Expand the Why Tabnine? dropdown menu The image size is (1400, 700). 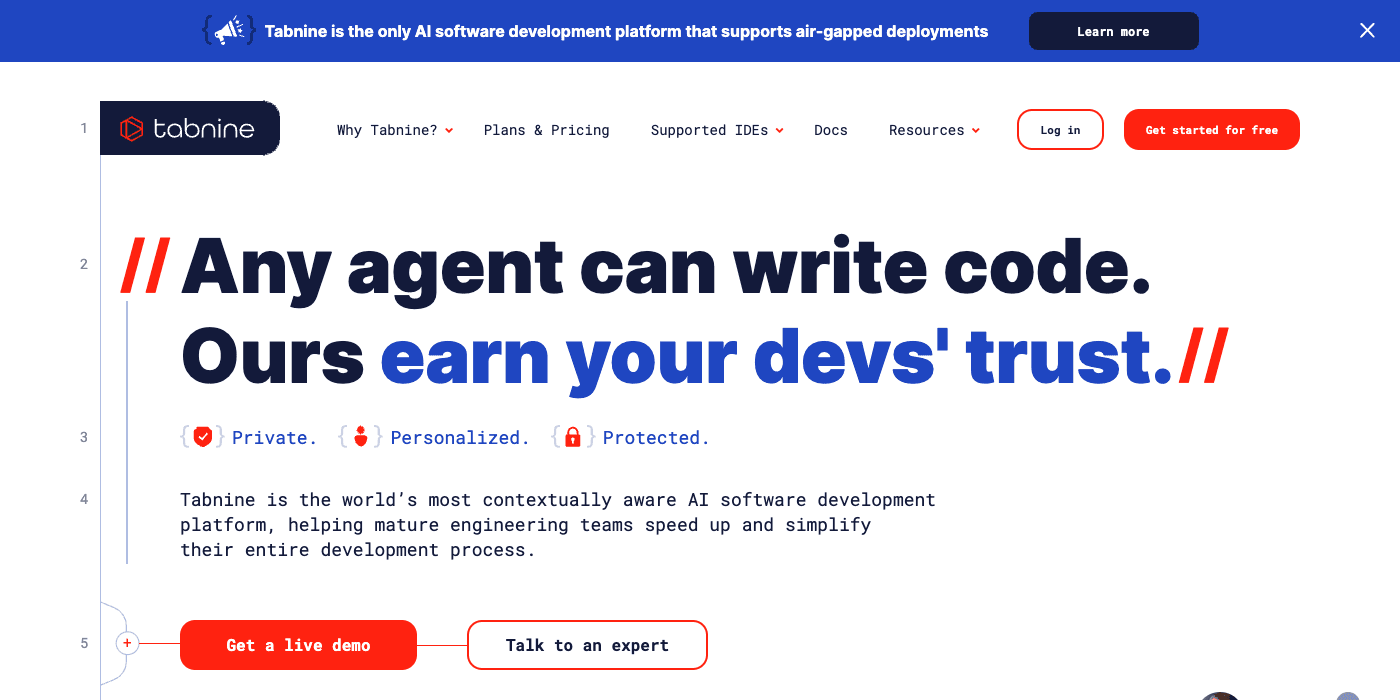(395, 130)
